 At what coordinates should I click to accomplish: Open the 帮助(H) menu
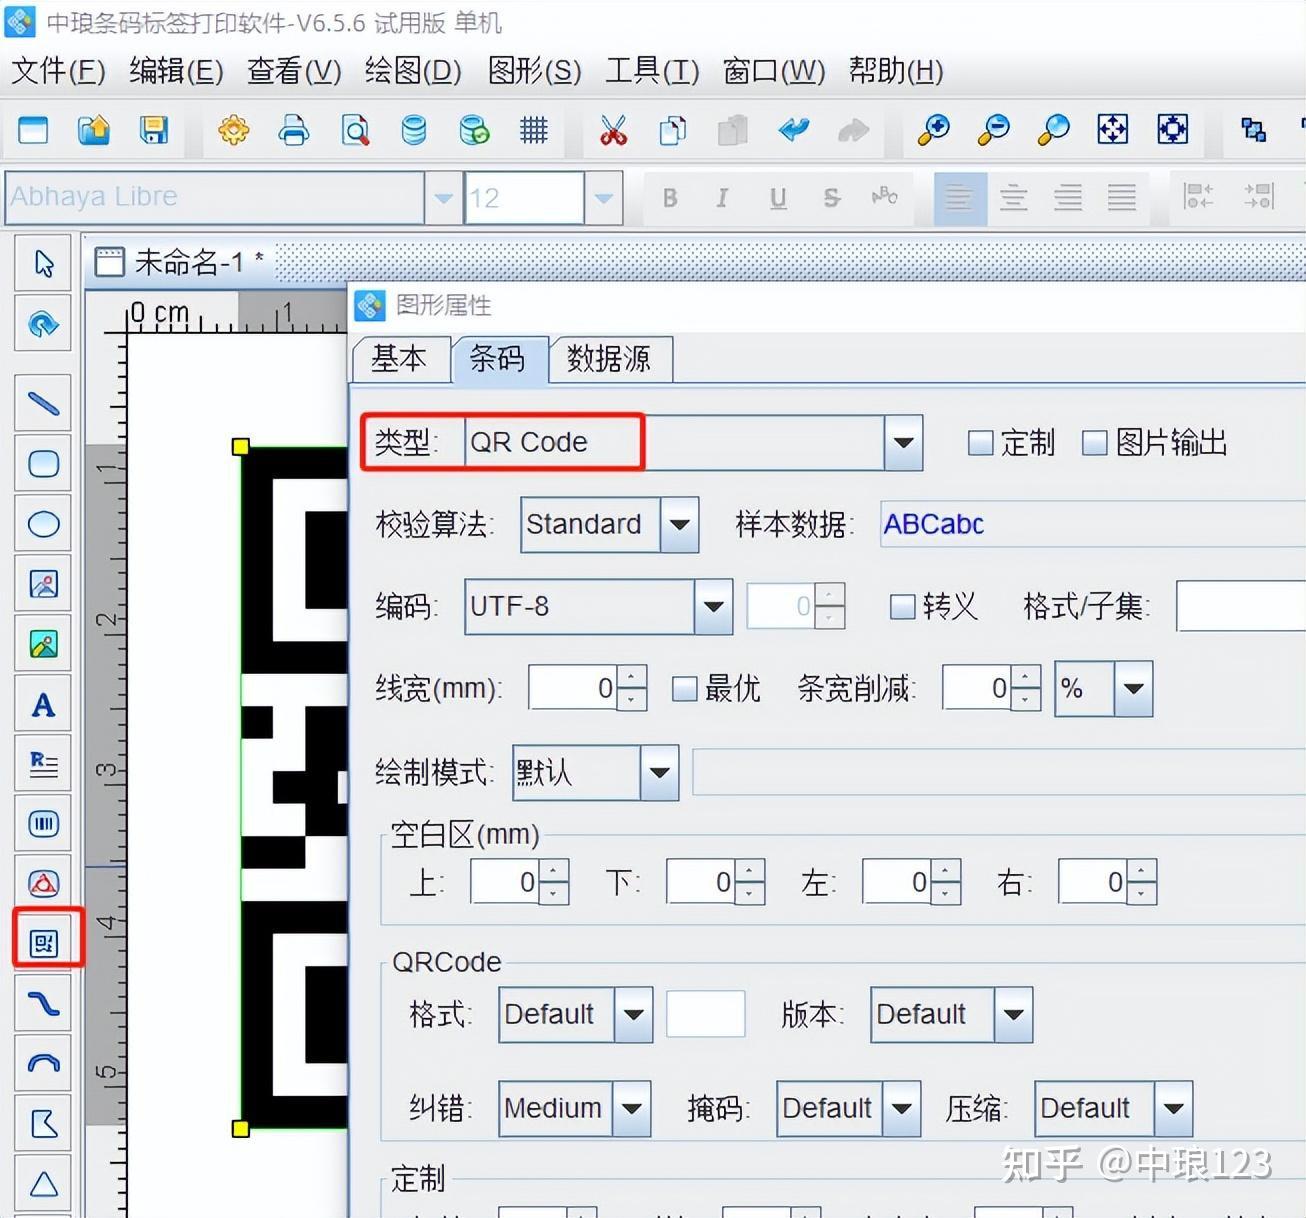[x=896, y=71]
